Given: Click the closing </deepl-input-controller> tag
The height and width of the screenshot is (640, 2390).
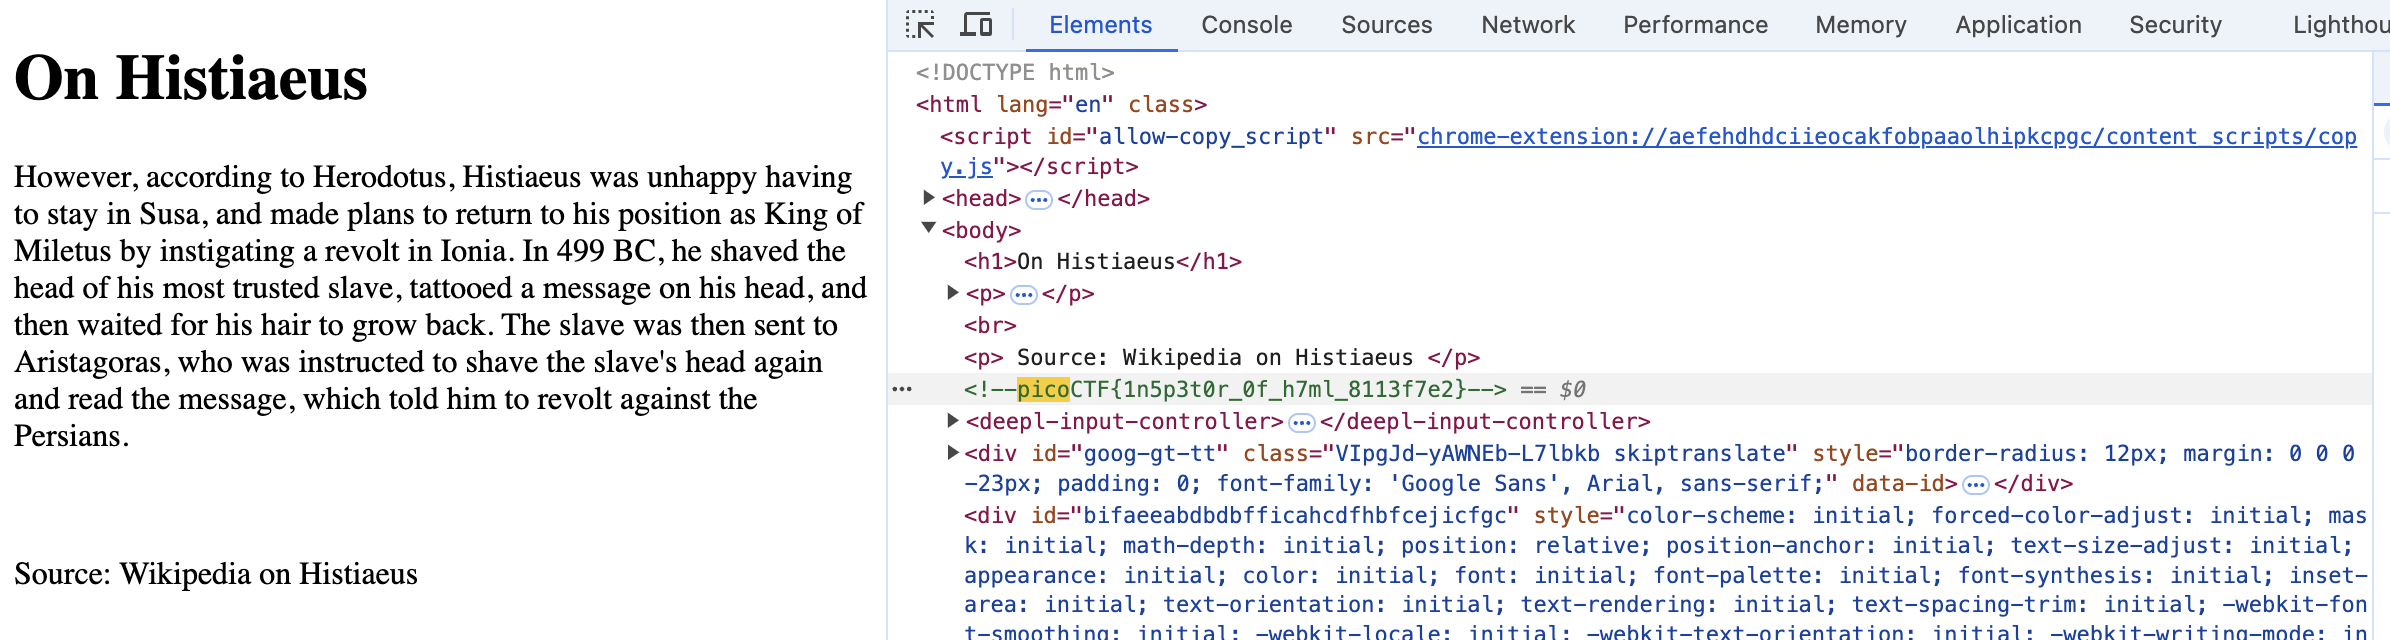Looking at the screenshot, I should click(x=1485, y=422).
